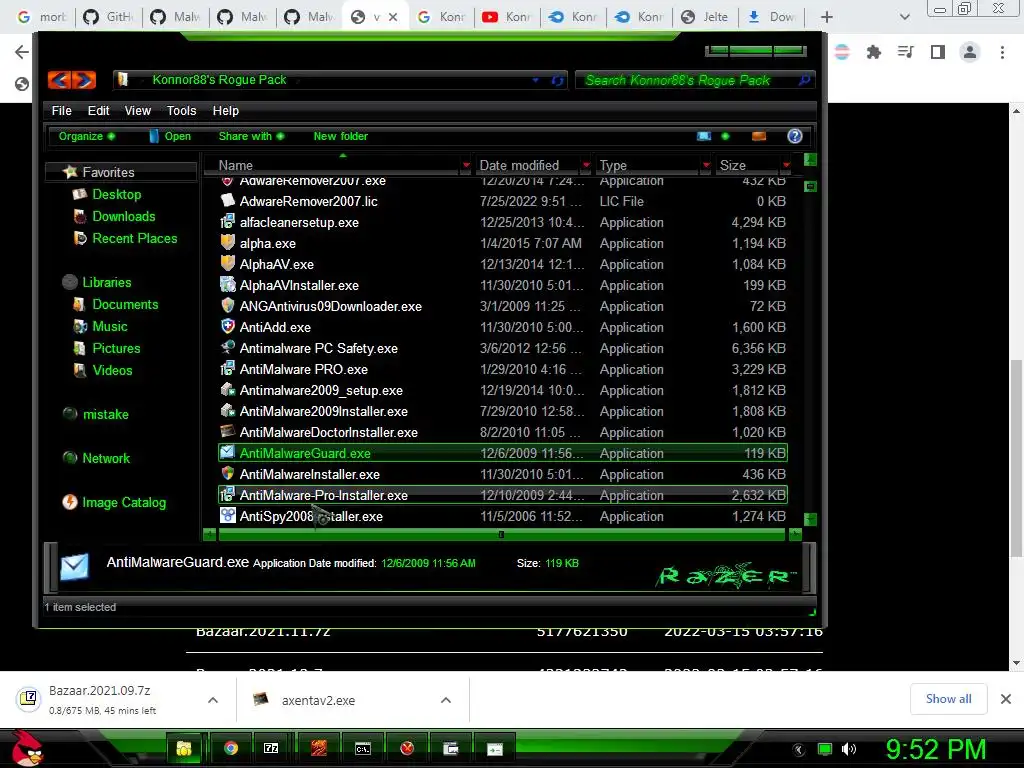The height and width of the screenshot is (768, 1024).
Task: Click the volume speaker tray icon
Action: coord(848,749)
